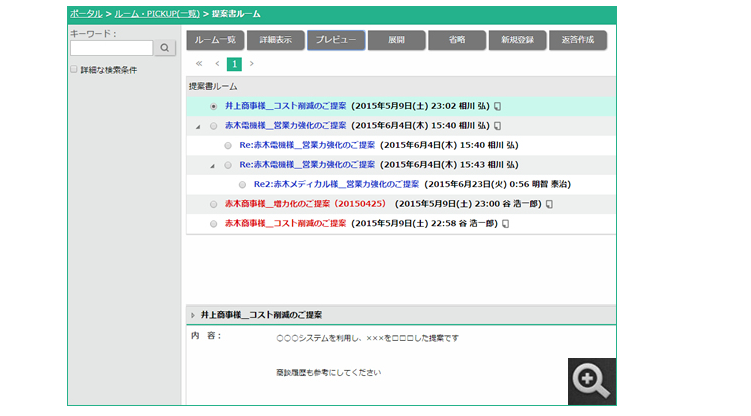The height and width of the screenshot is (416, 751).
Task: Click the zoom-in magnifier overlay icon
Action: 592,381
